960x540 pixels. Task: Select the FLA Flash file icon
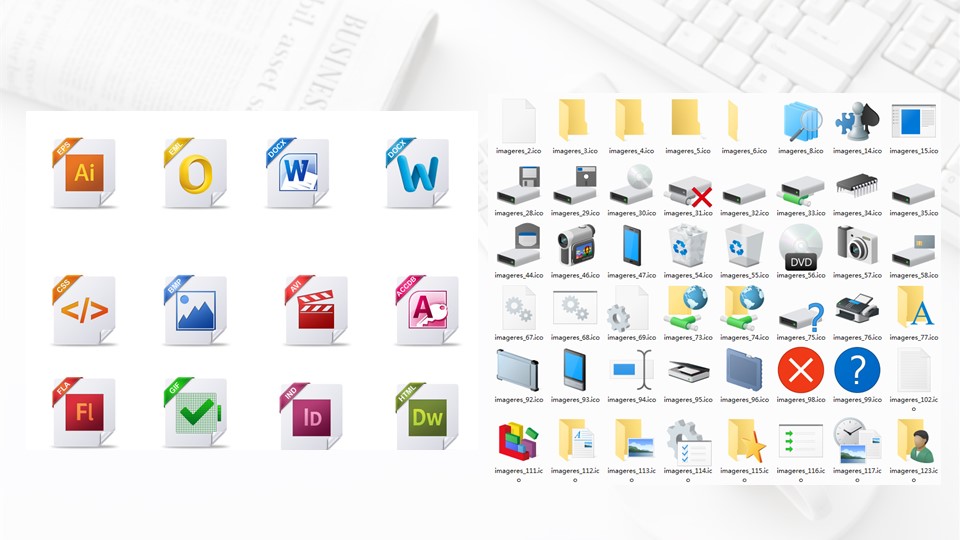click(84, 412)
